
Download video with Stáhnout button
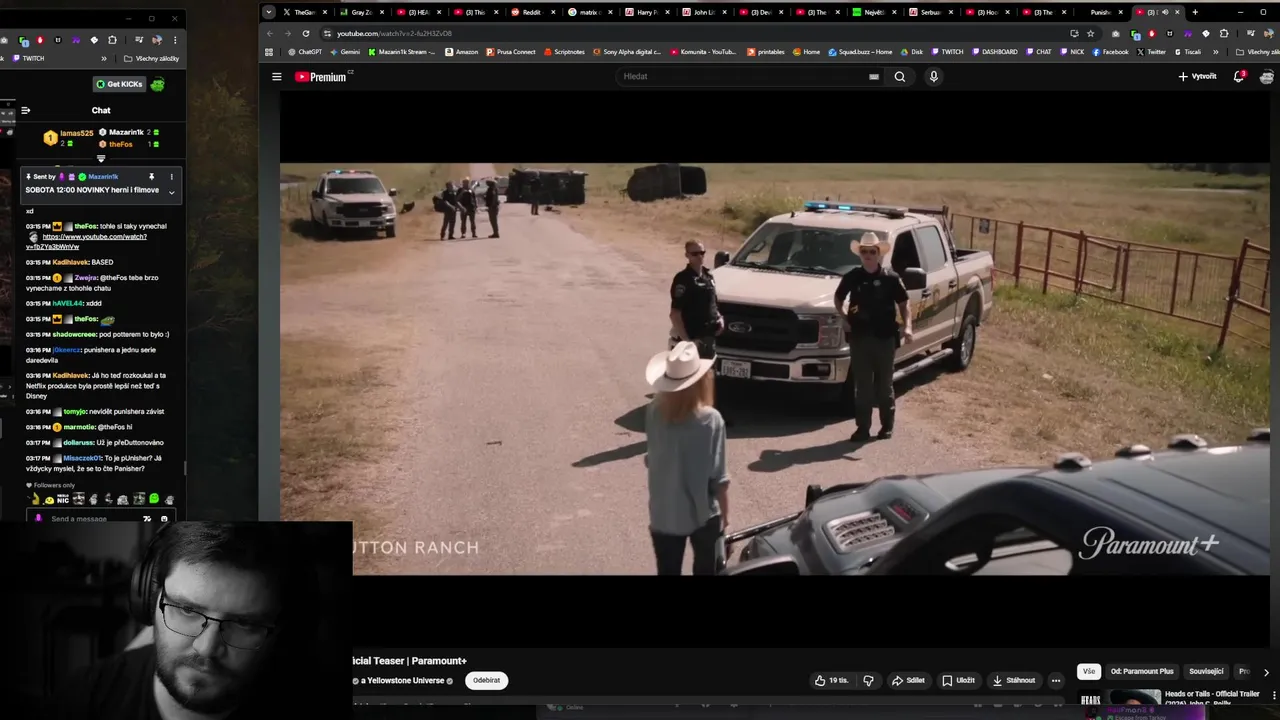coord(1013,681)
